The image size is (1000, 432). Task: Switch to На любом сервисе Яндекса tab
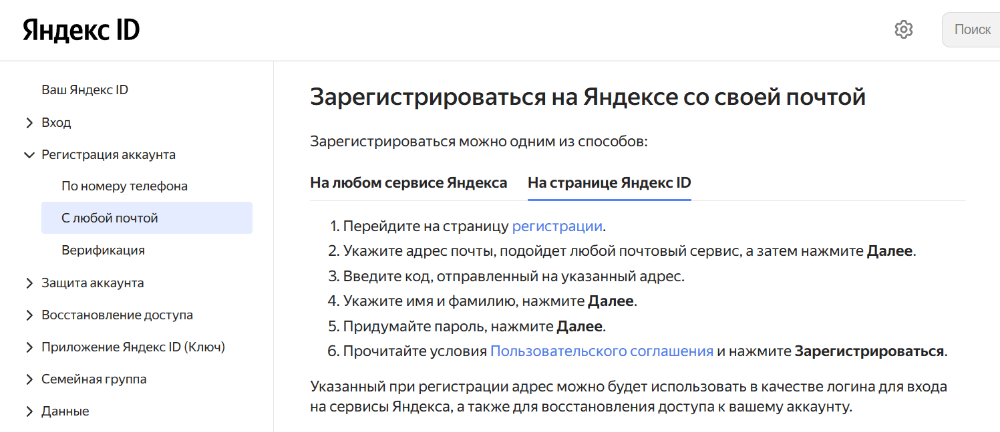pyautogui.click(x=409, y=183)
